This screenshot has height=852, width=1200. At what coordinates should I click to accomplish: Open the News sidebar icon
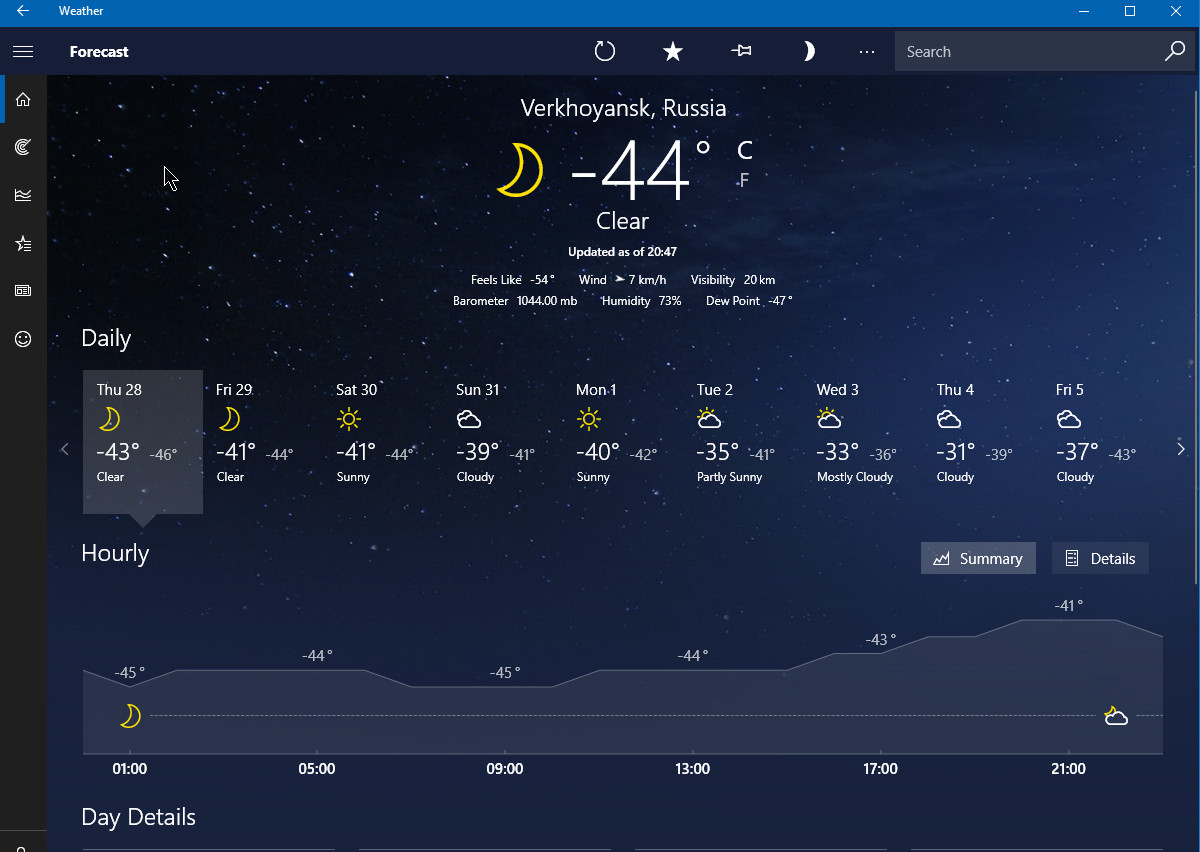(x=23, y=291)
